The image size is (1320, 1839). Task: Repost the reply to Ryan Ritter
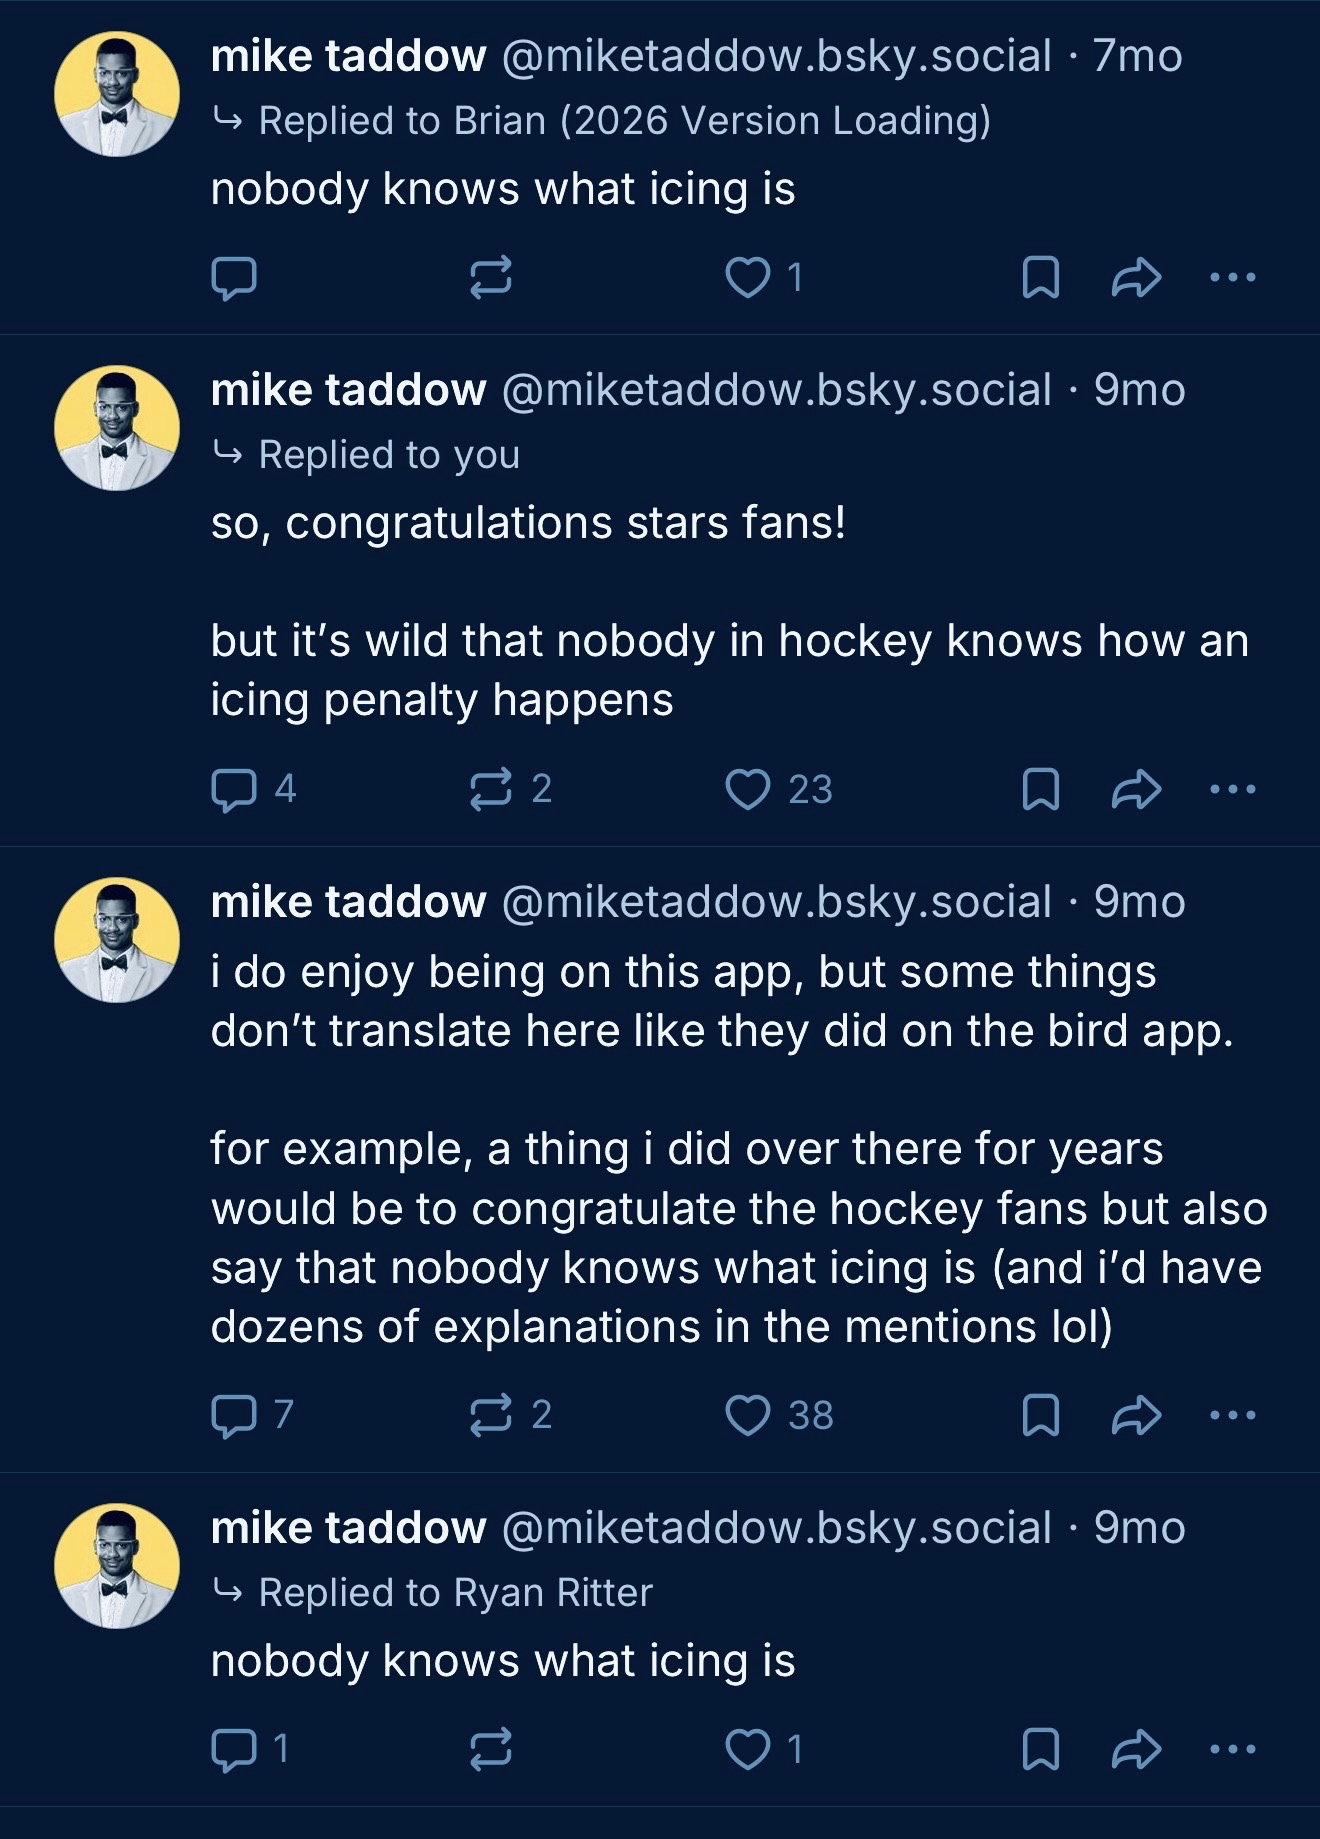(491, 1749)
